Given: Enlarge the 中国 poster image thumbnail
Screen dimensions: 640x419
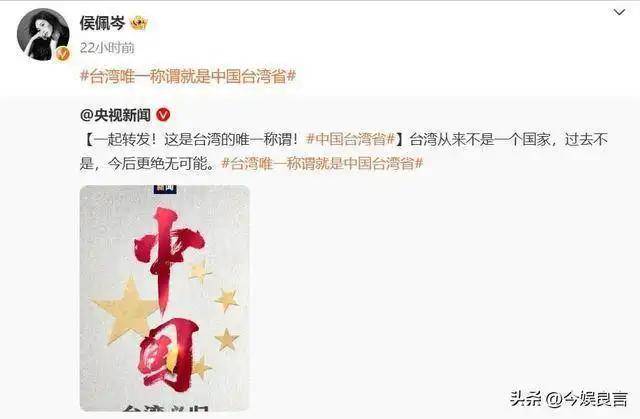Looking at the screenshot, I should pyautogui.click(x=164, y=298).
